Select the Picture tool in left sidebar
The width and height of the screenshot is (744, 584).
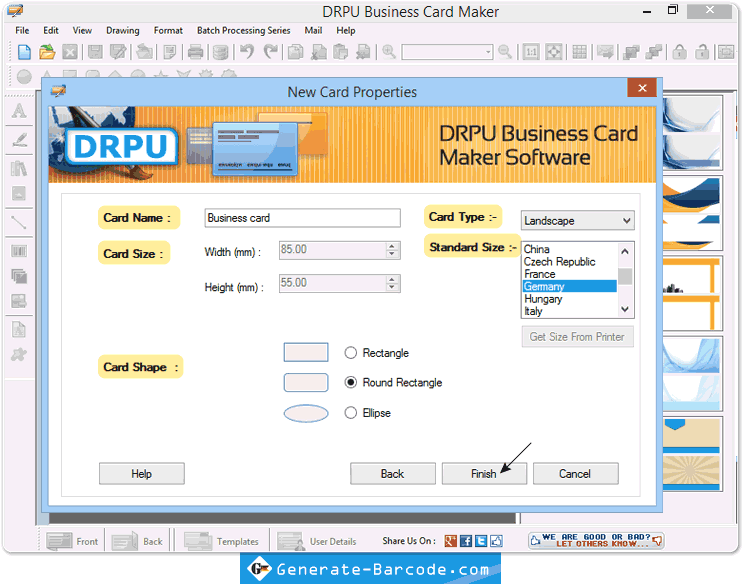19,194
